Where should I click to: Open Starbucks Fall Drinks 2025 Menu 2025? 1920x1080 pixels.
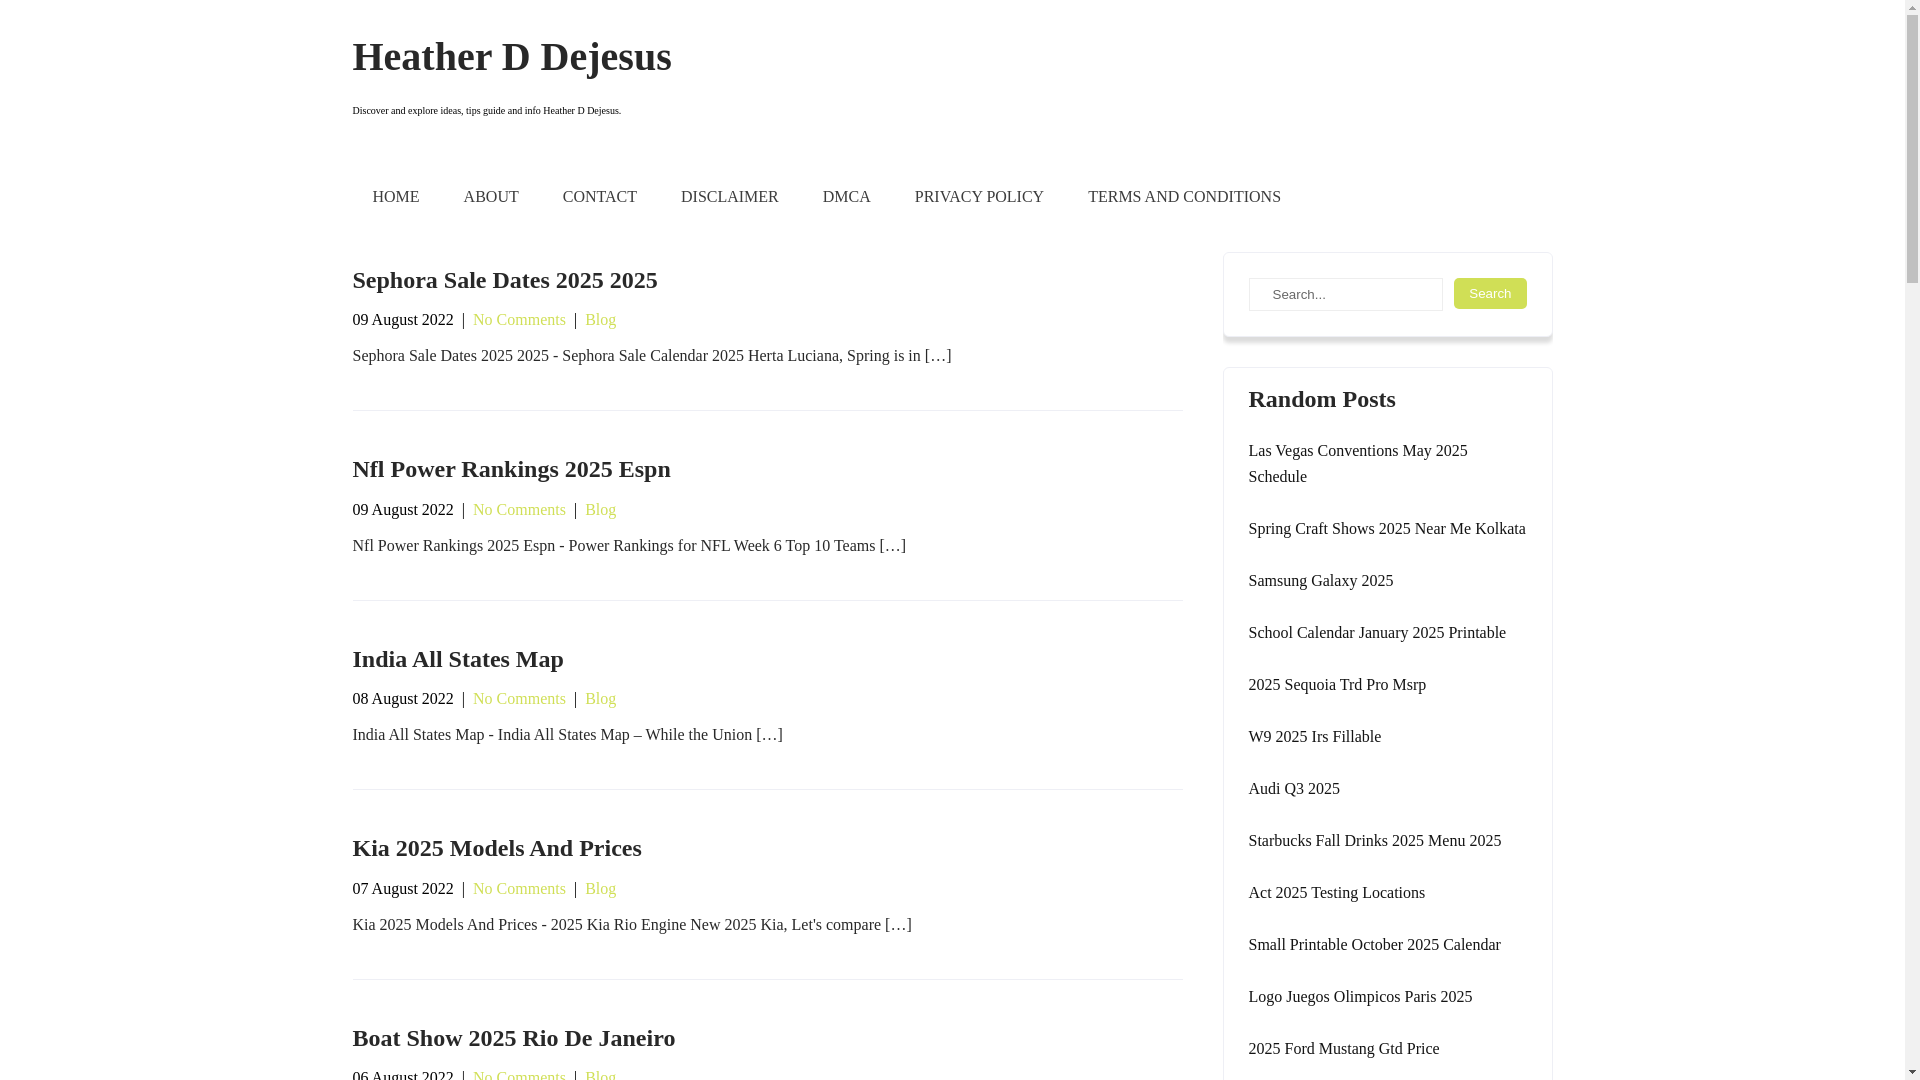1374,841
